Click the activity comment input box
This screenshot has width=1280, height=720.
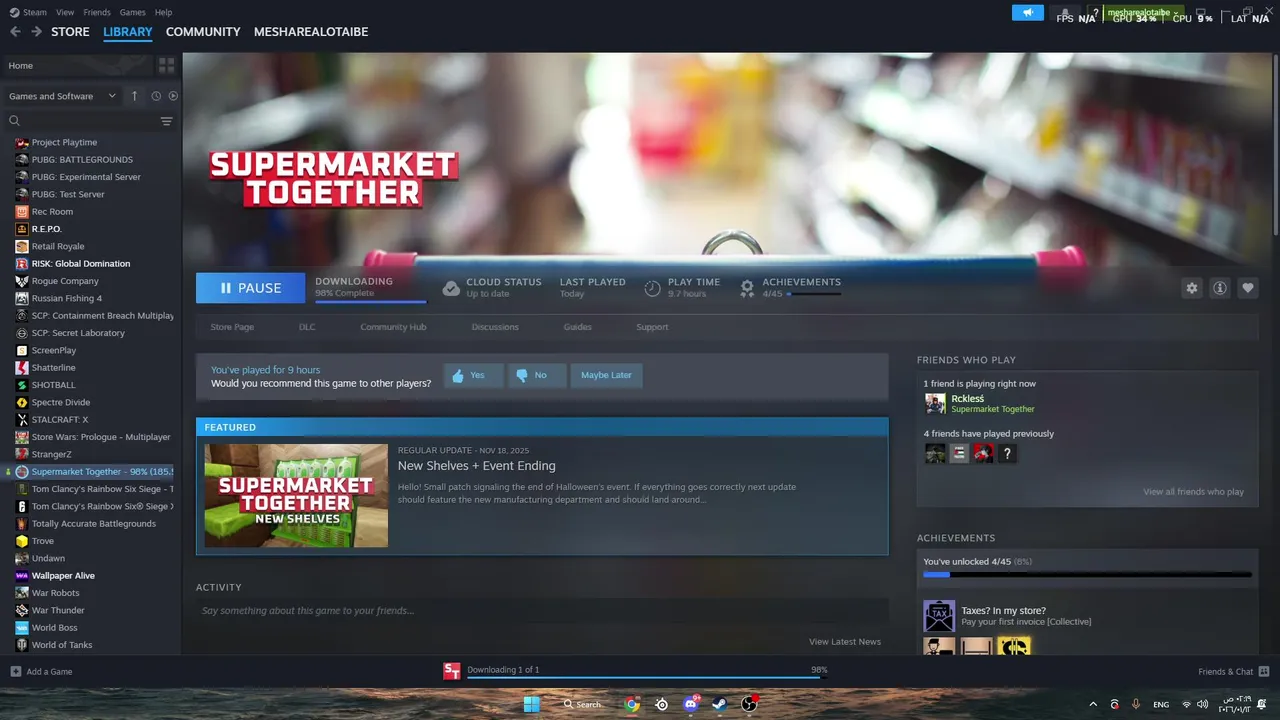pos(542,610)
